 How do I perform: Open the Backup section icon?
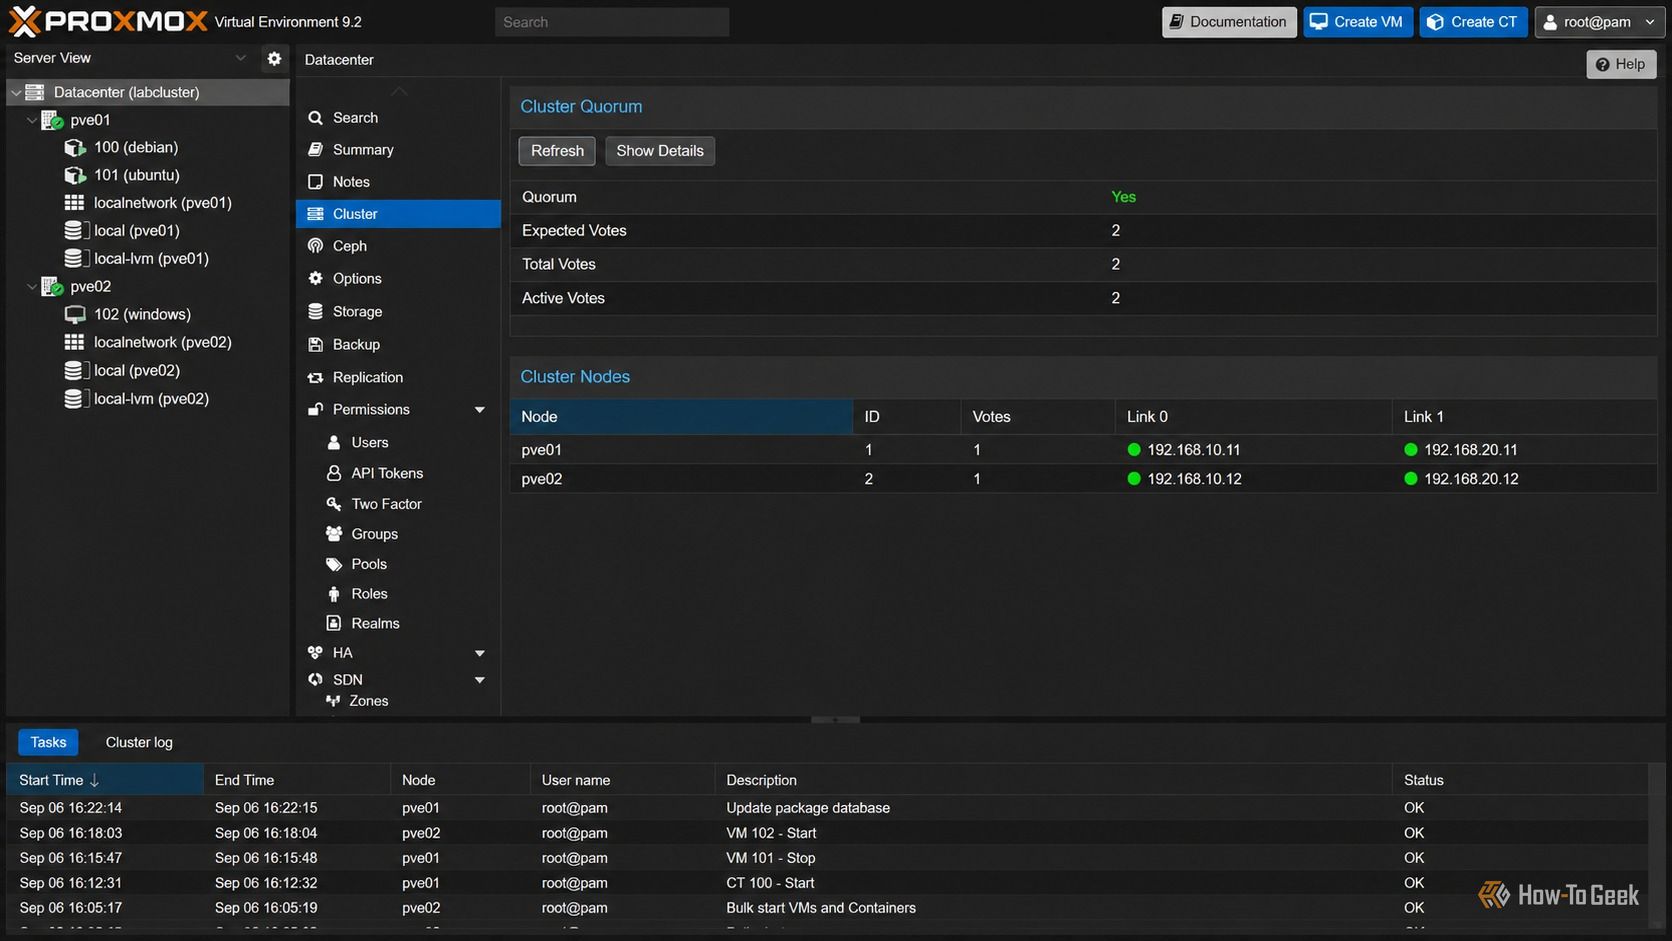click(316, 344)
